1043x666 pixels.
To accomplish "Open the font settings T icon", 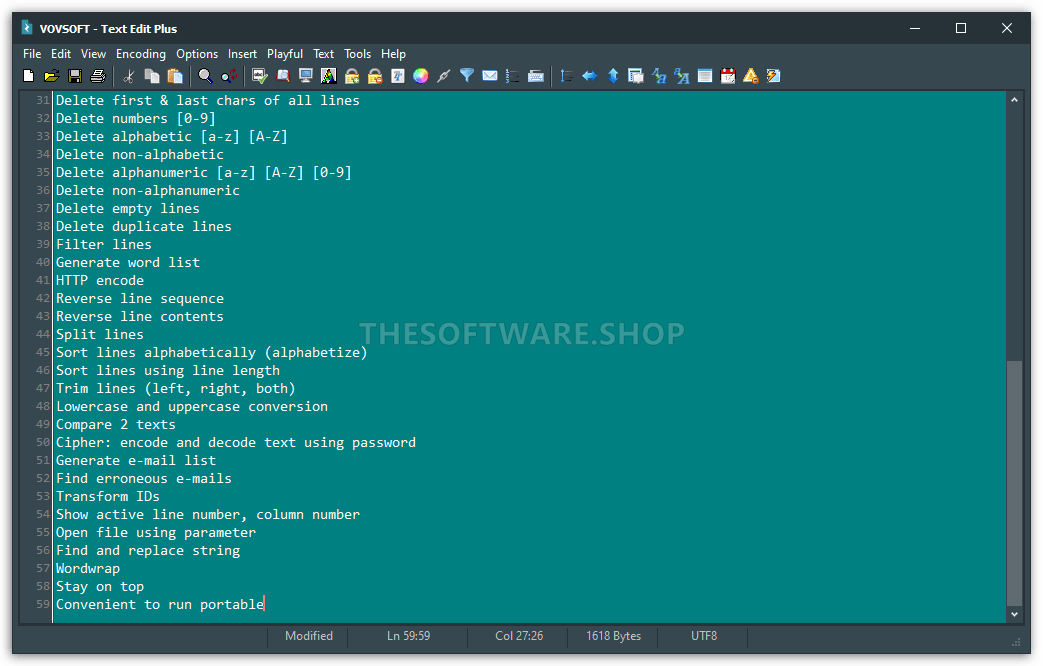I will click(398, 76).
